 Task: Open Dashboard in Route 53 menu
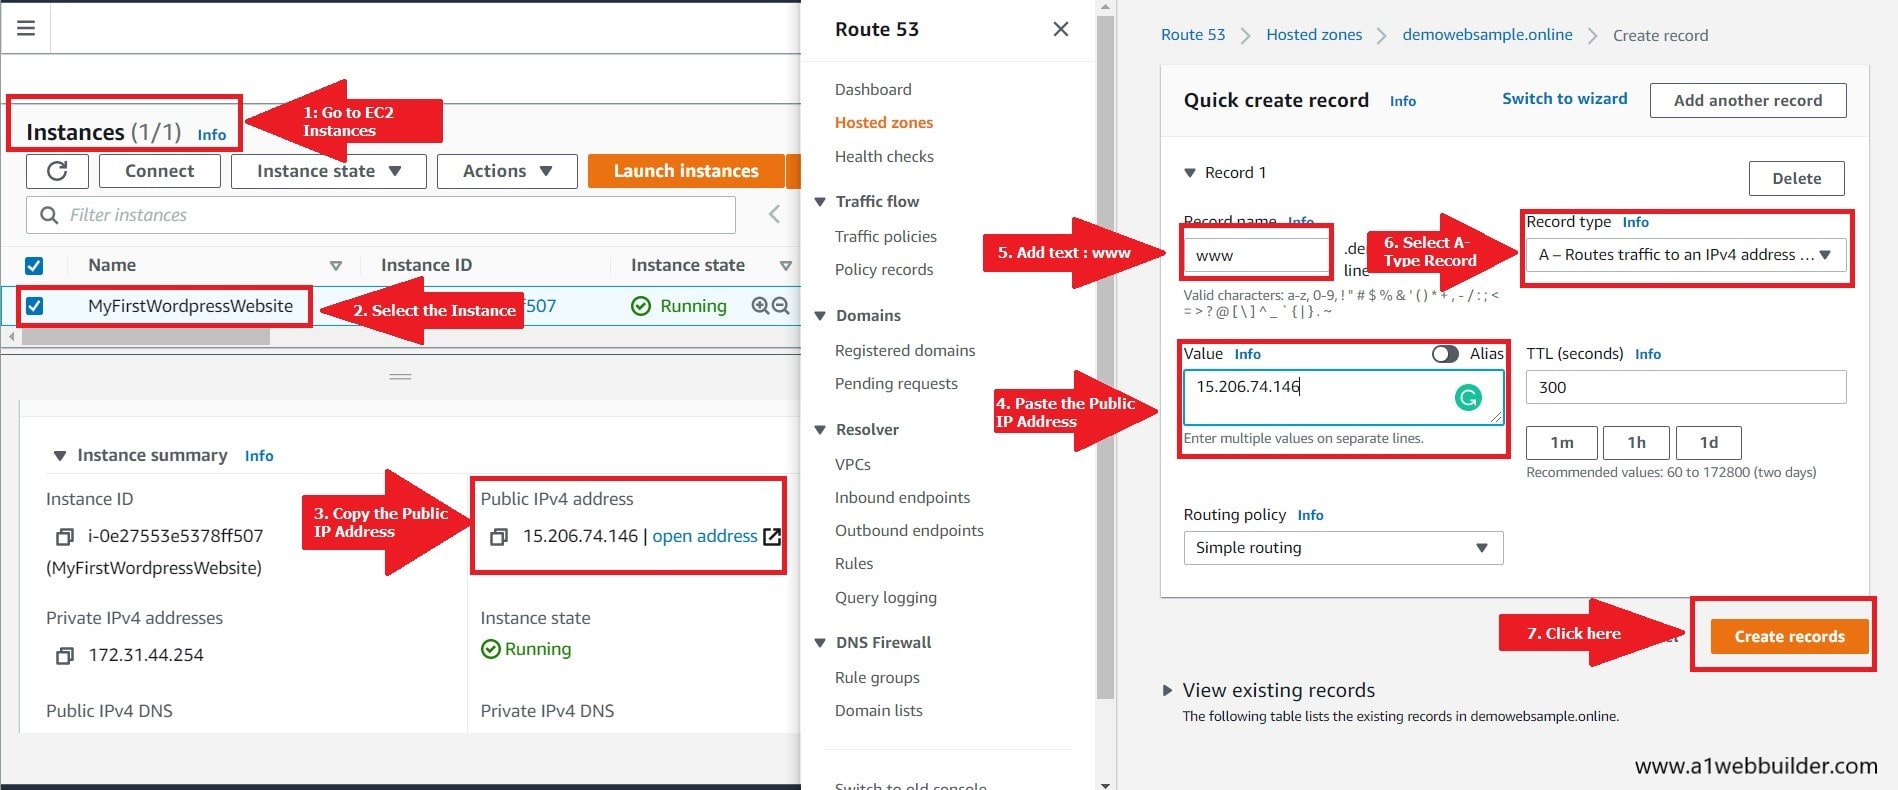[873, 89]
